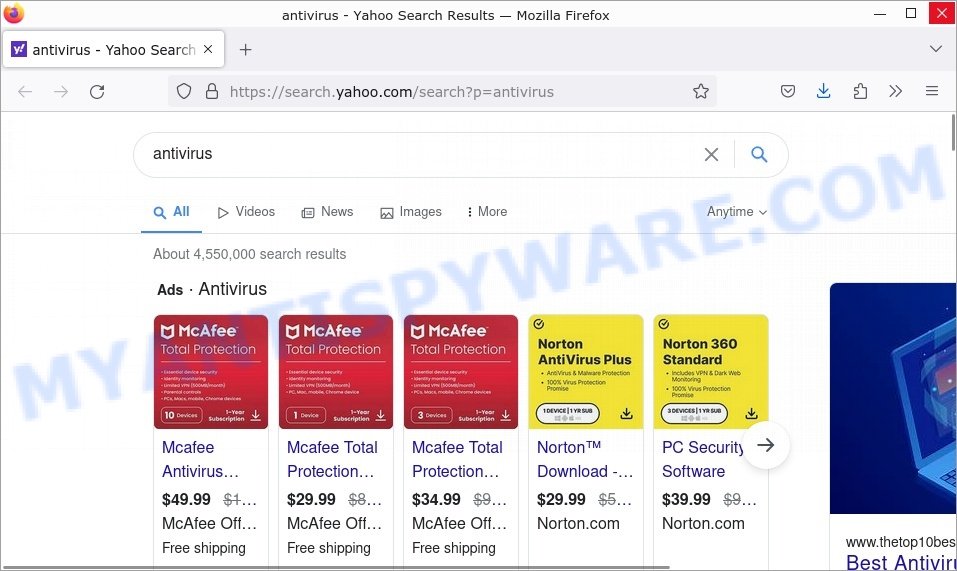Click the blue magnifier search button
The height and width of the screenshot is (571, 957).
tap(759, 154)
